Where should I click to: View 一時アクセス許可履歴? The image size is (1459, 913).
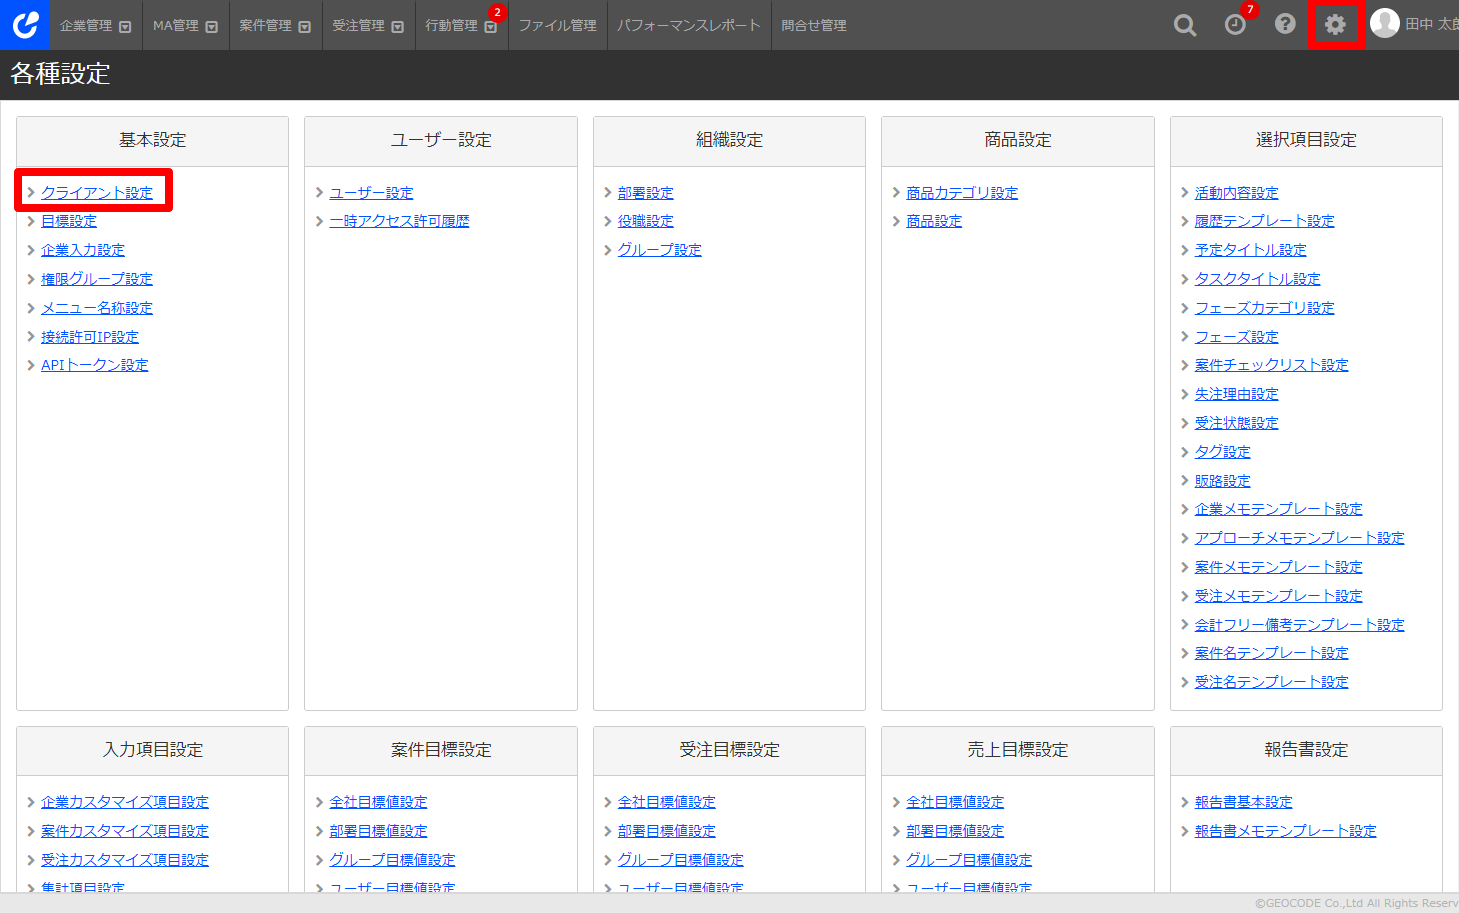[x=399, y=221]
